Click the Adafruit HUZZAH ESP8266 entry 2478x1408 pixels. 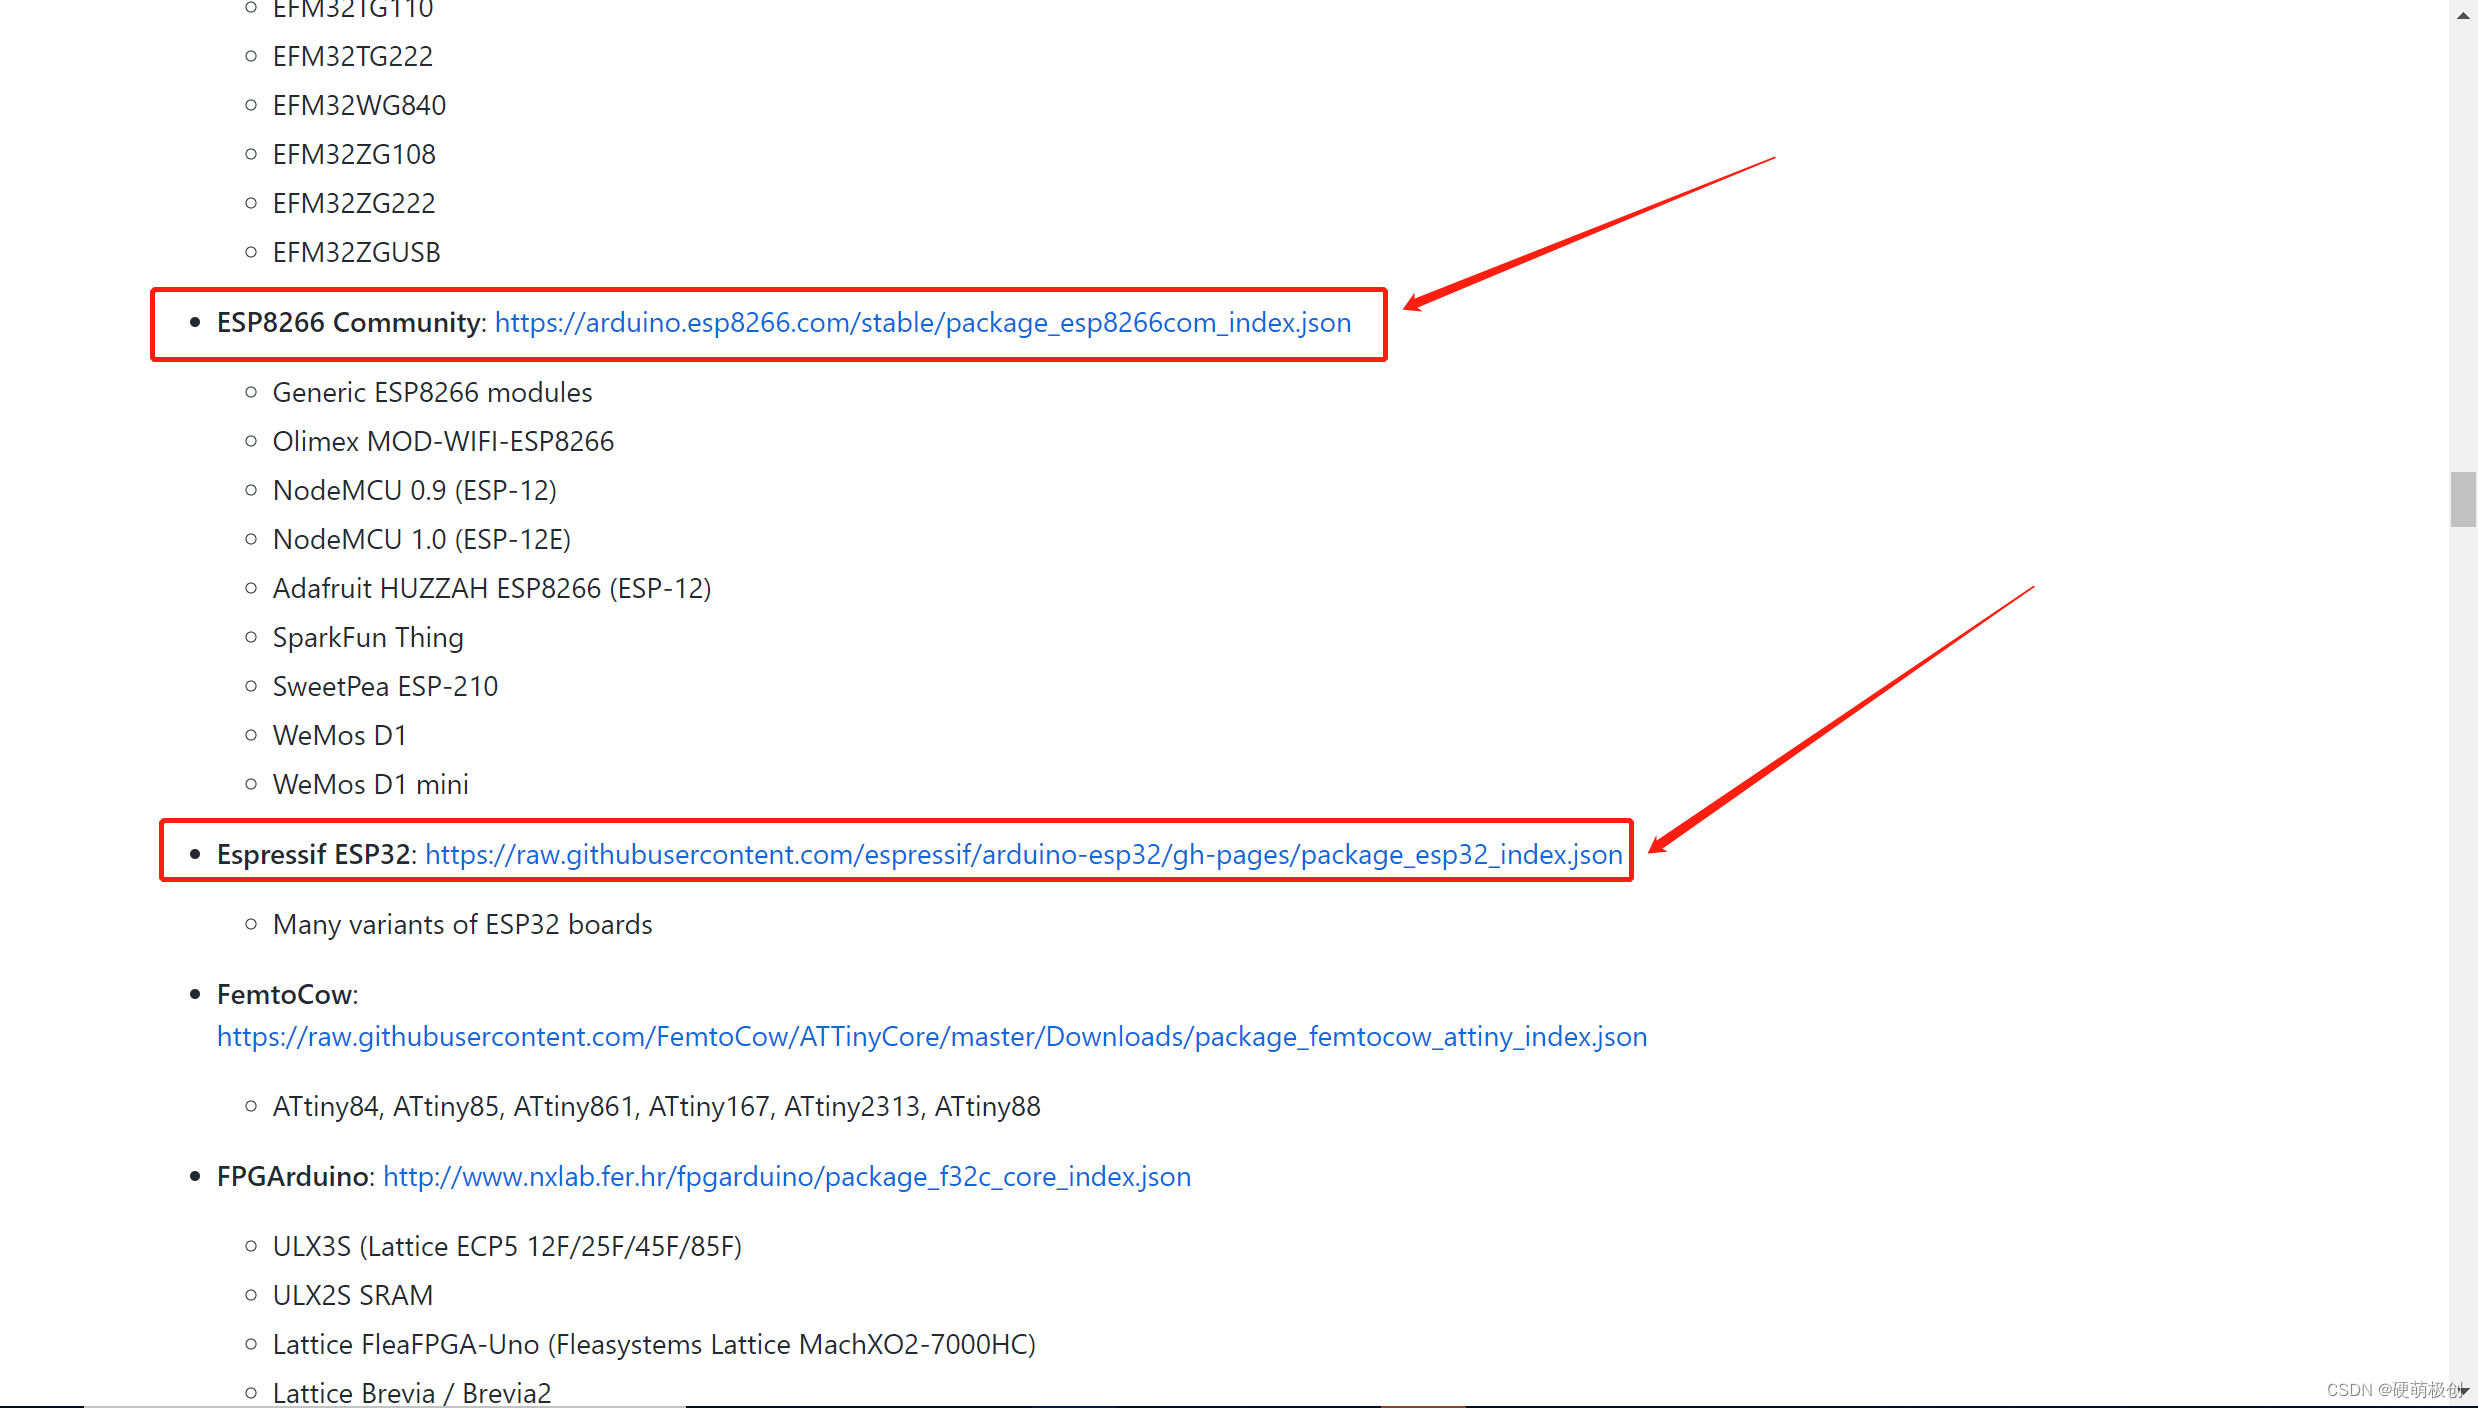[x=491, y=589]
